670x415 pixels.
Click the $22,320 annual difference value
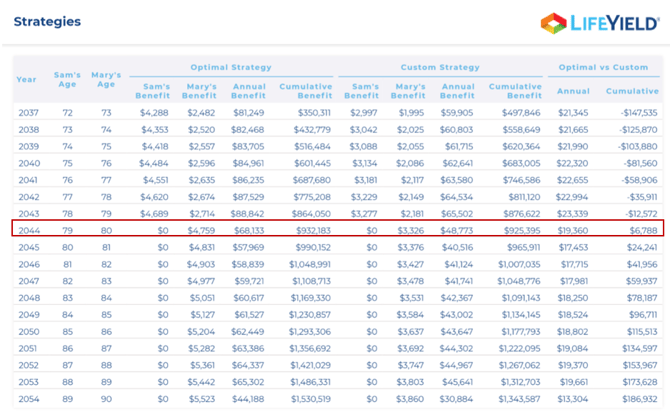(x=572, y=163)
